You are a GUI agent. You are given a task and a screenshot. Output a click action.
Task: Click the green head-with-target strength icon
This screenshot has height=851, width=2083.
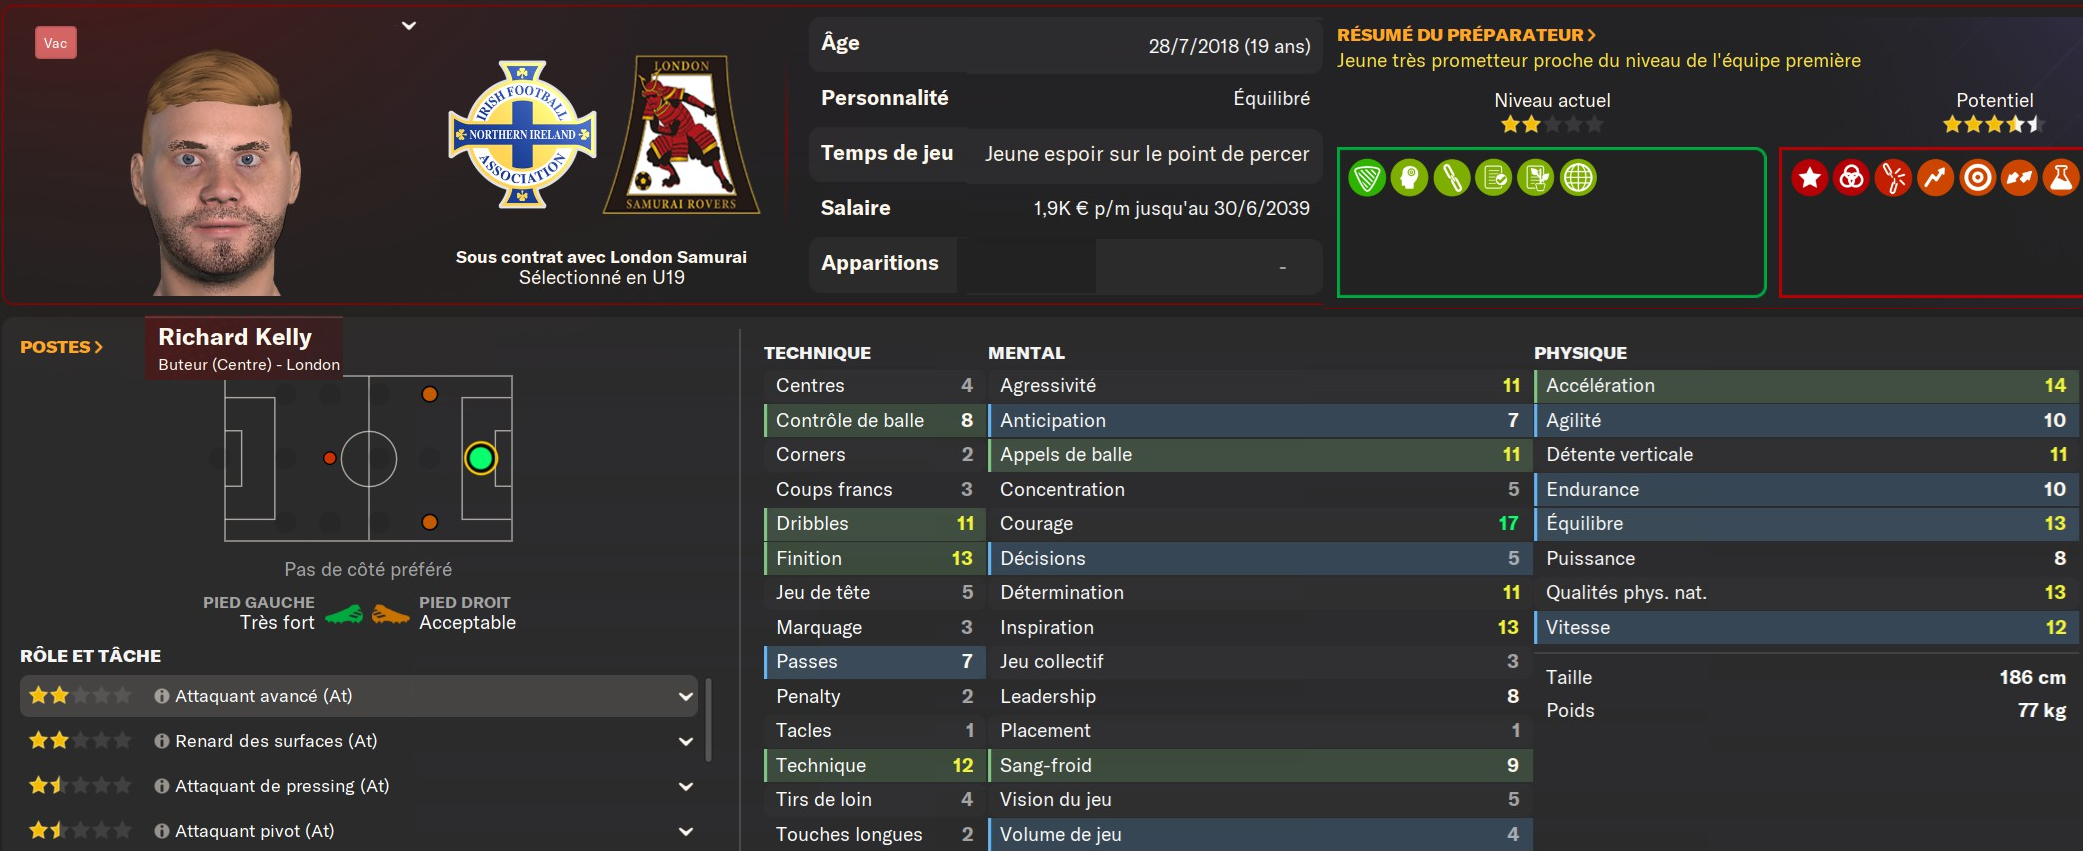click(1409, 178)
